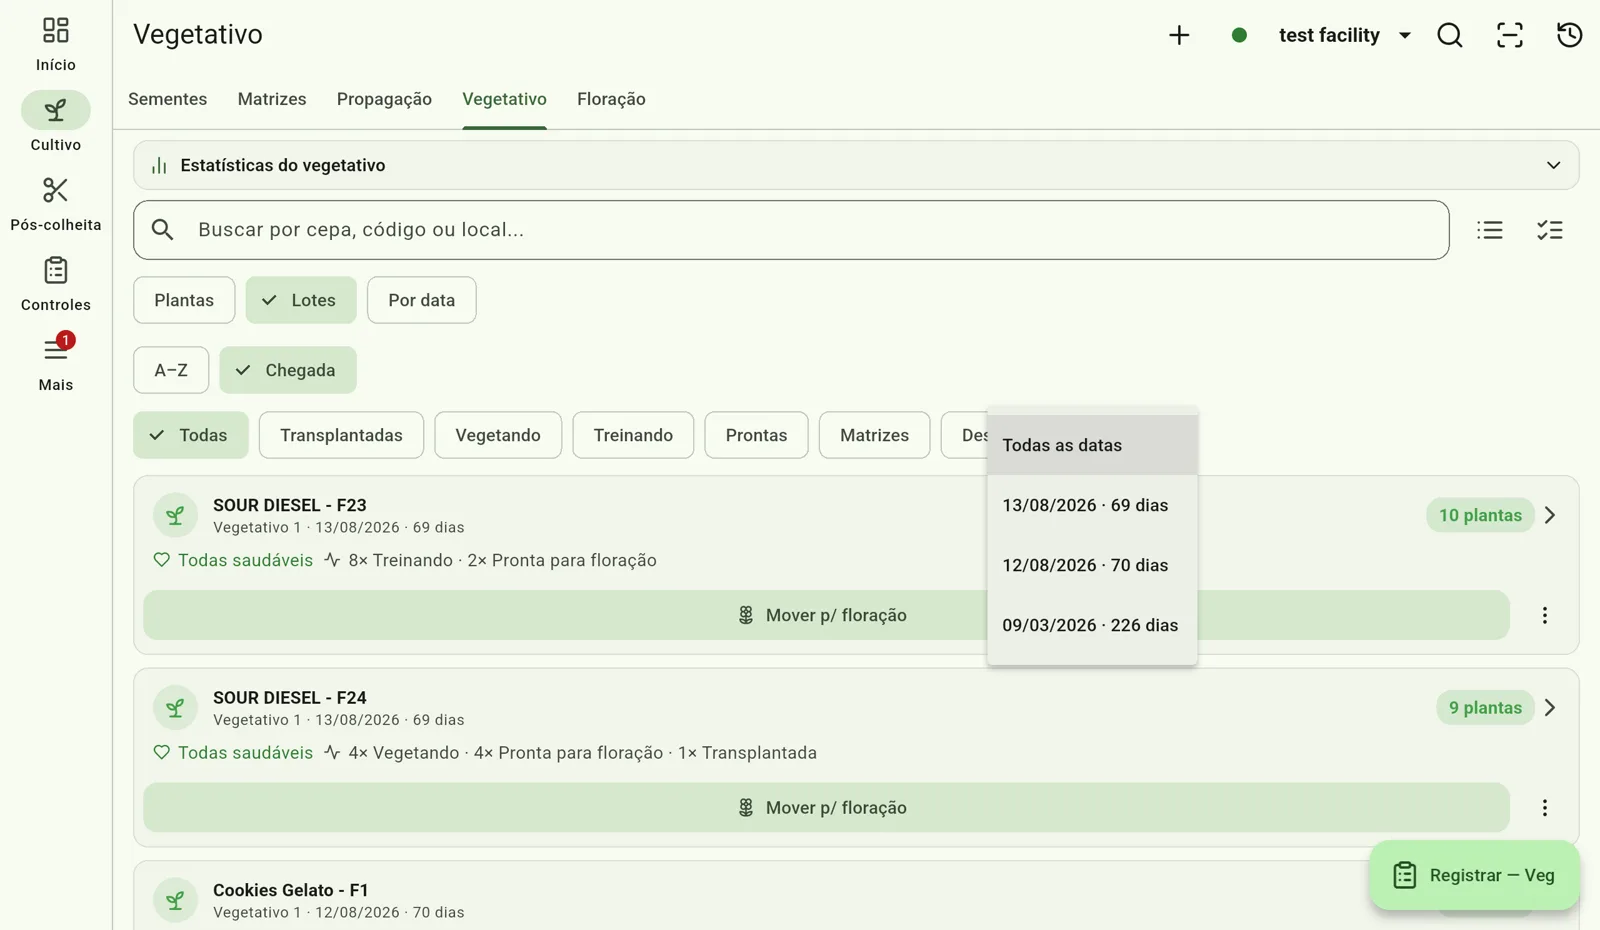Click the SOUR DIESEL - F24 sprout icon
1600x930 pixels.
click(x=175, y=707)
